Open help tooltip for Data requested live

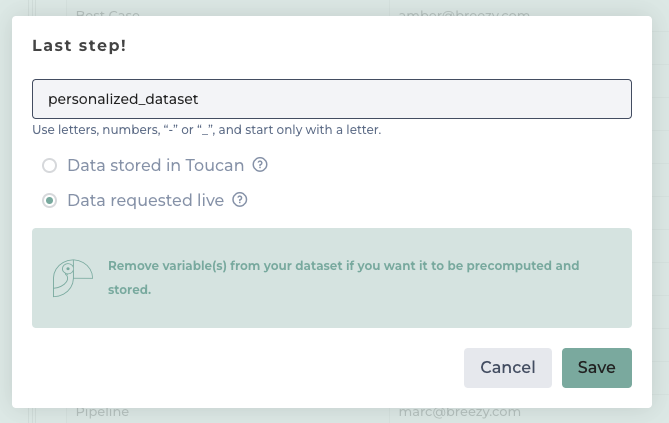tap(240, 200)
